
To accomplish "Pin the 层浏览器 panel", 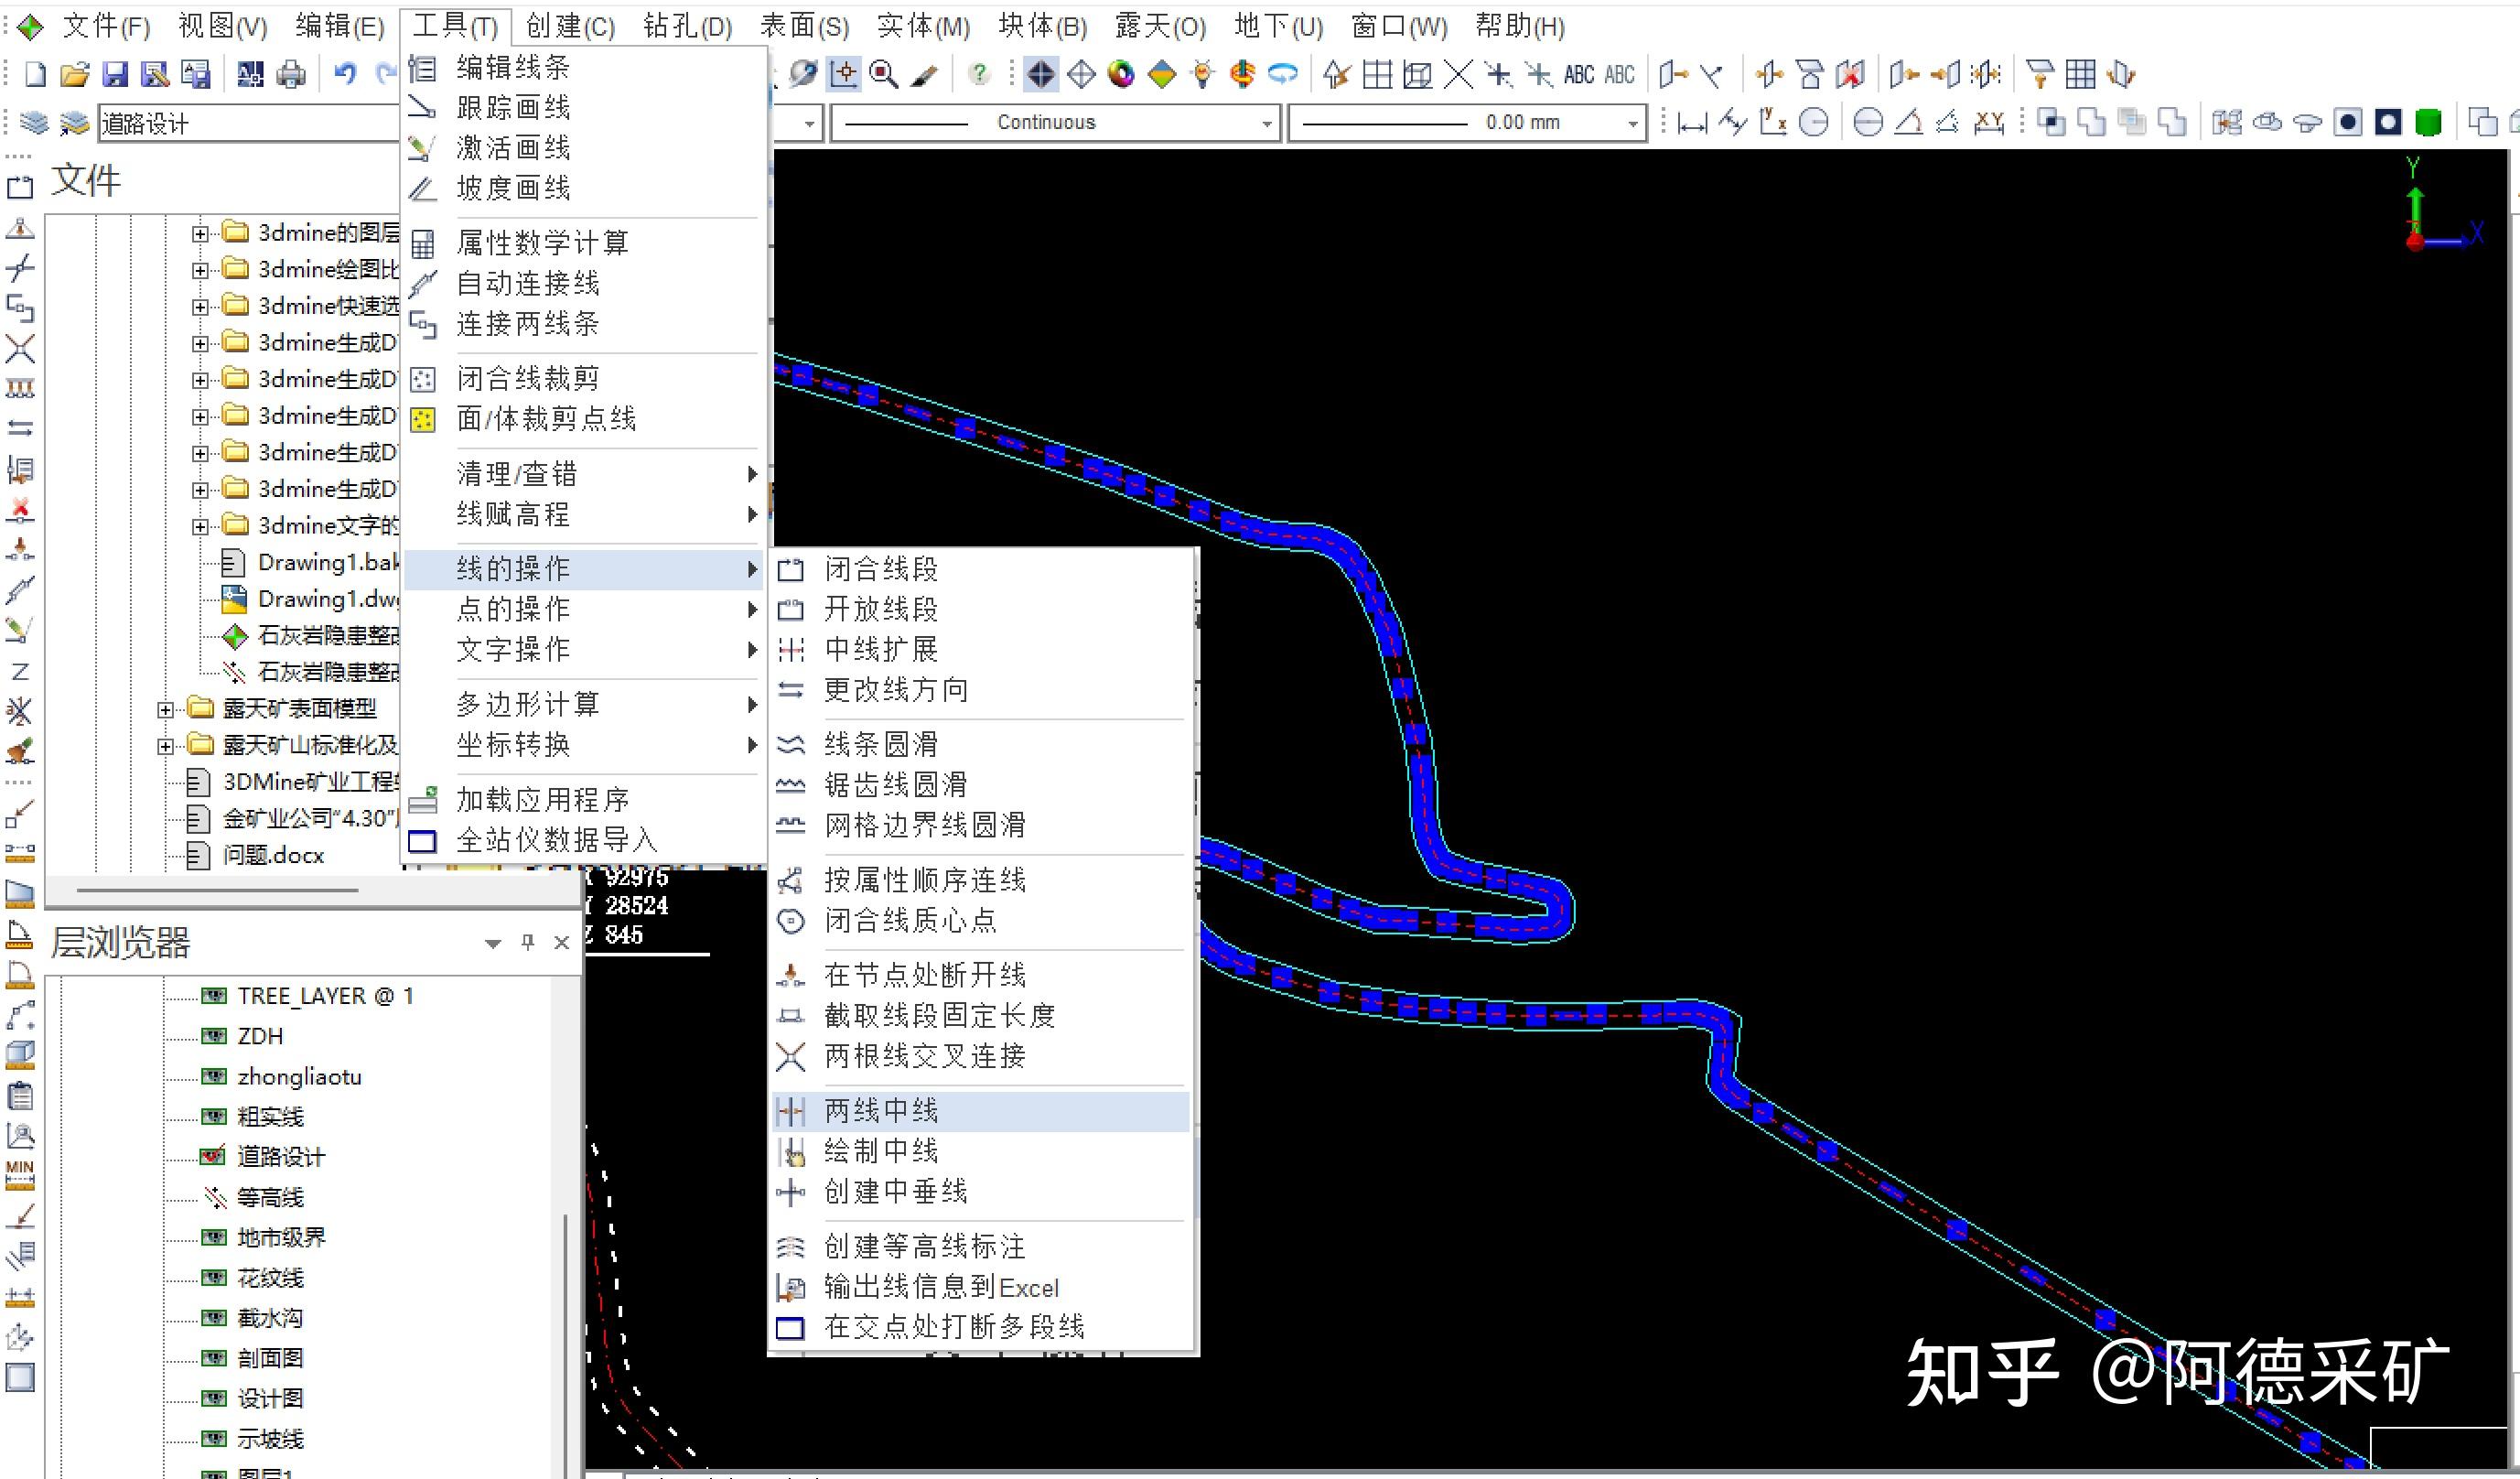I will click(x=527, y=941).
